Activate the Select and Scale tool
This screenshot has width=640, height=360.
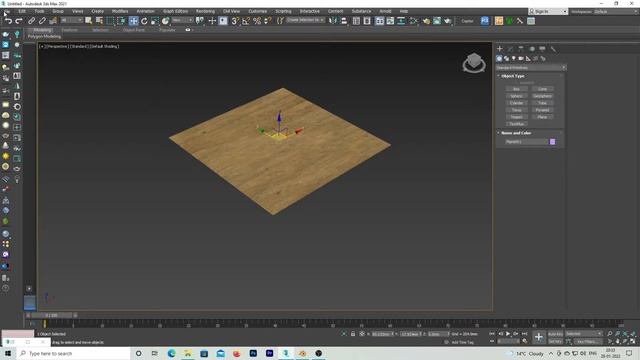pyautogui.click(x=155, y=21)
